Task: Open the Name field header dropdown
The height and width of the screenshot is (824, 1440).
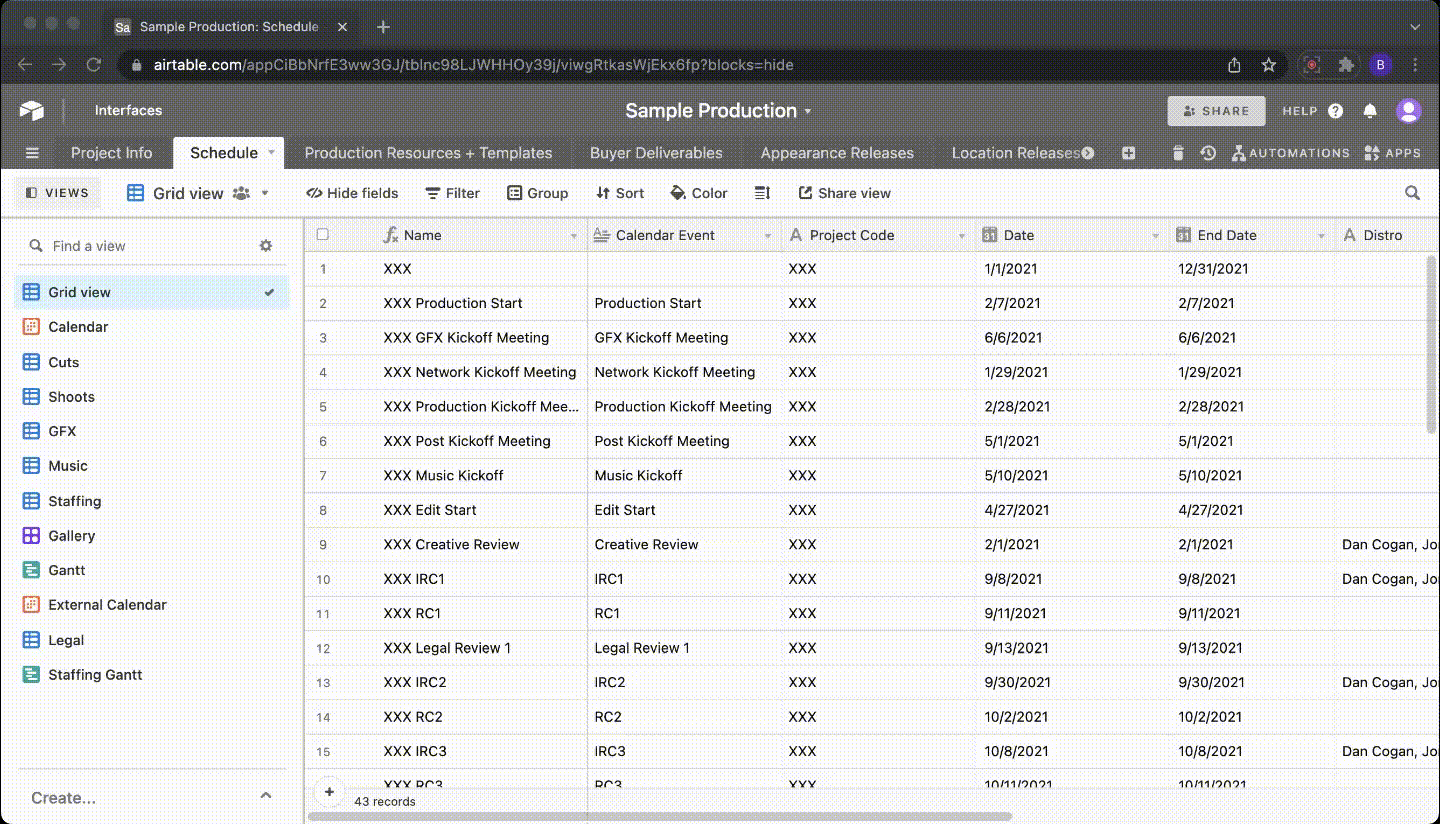Action: 573,235
